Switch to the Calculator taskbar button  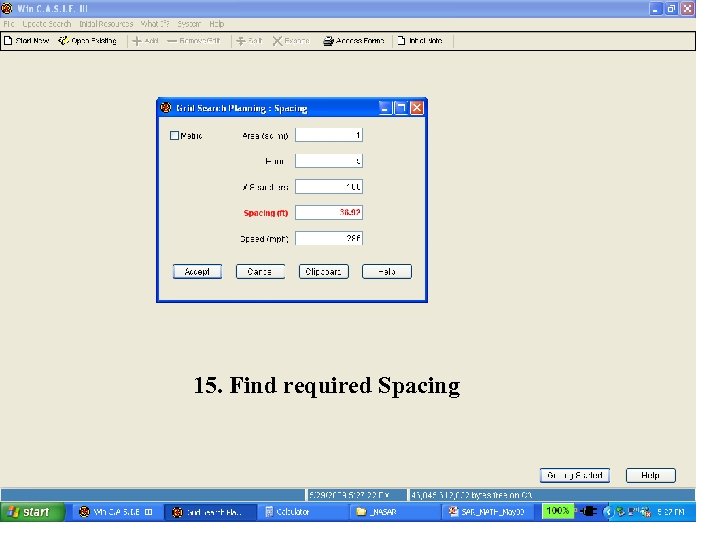[303, 512]
